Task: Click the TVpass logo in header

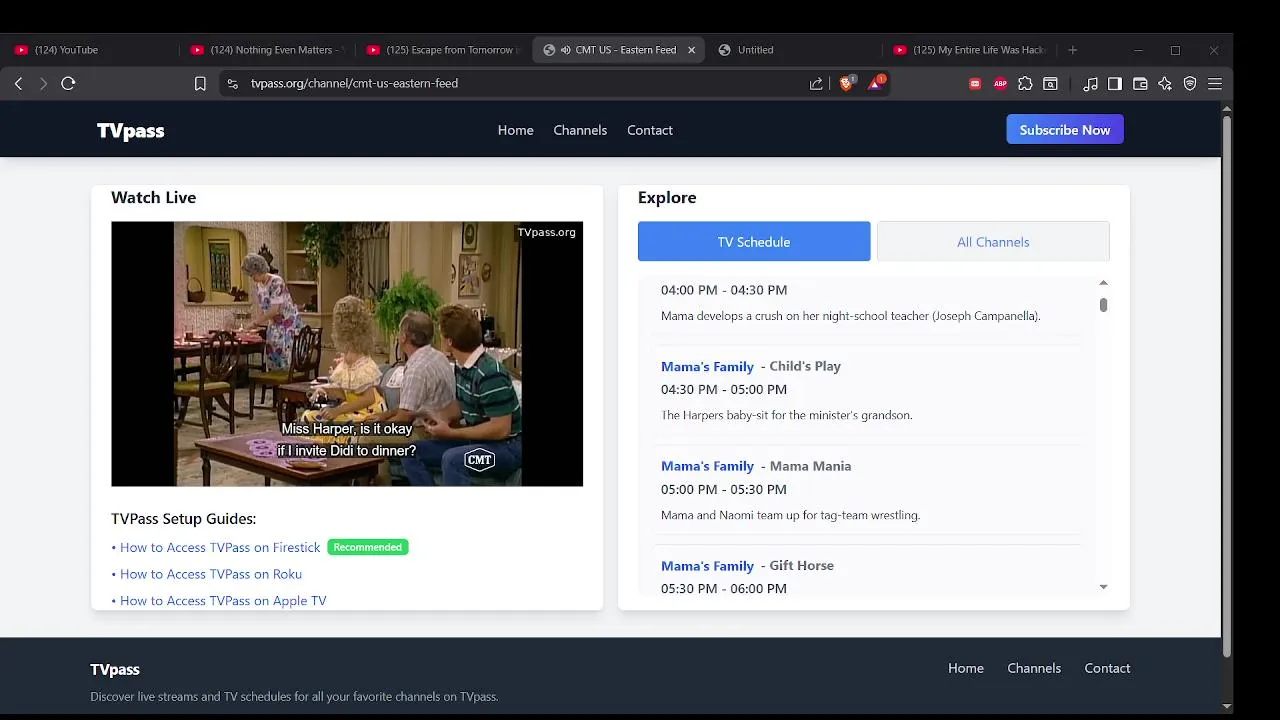Action: tap(130, 131)
